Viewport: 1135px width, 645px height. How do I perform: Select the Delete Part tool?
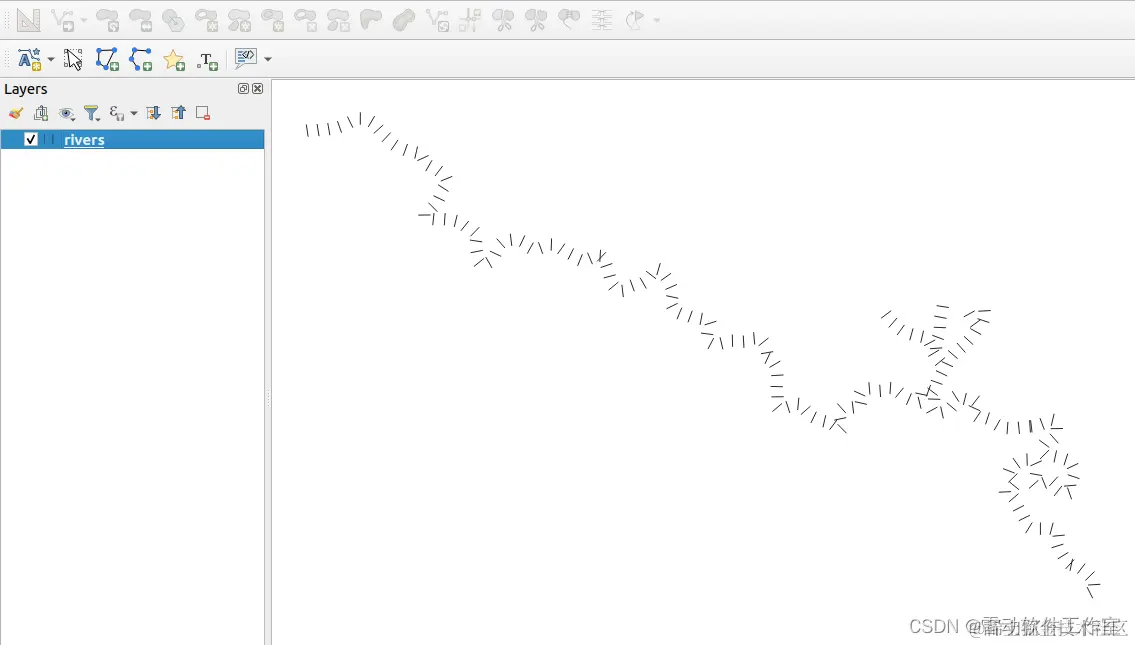click(338, 20)
